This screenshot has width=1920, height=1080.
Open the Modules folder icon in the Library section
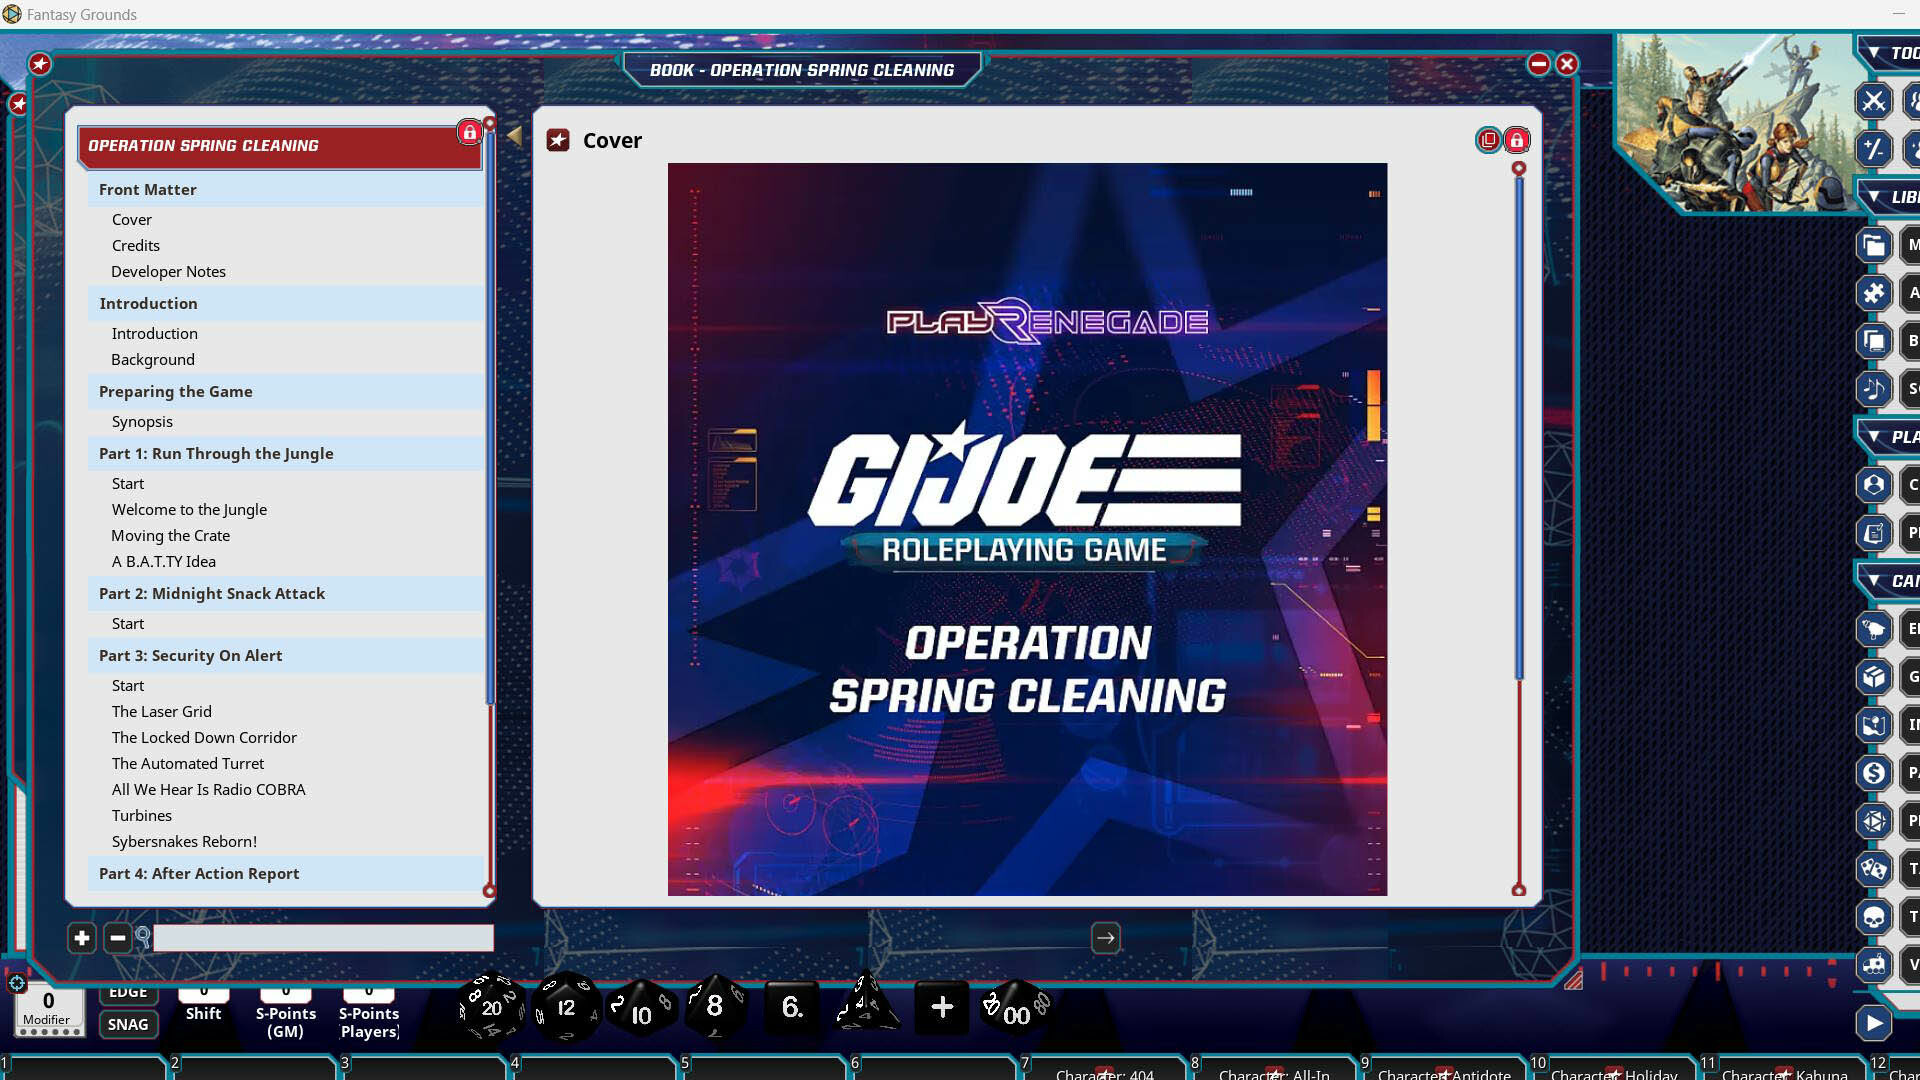tap(1874, 244)
